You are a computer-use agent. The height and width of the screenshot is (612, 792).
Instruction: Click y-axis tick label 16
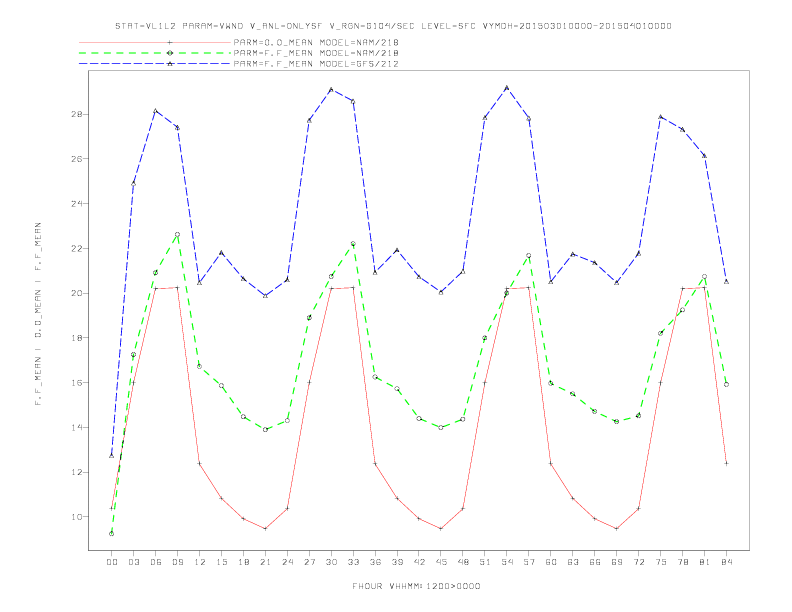pos(77,383)
